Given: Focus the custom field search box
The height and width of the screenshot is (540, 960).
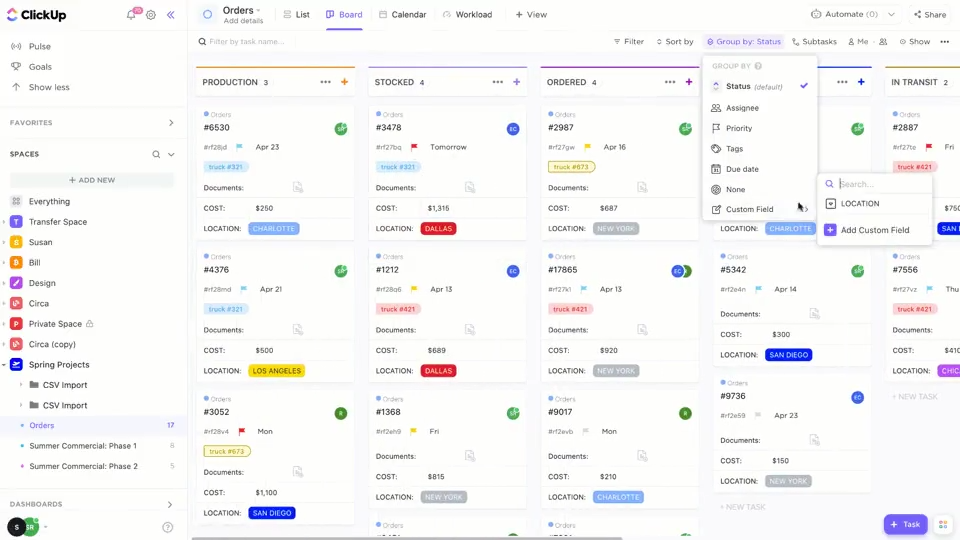Looking at the screenshot, I should pos(882,184).
